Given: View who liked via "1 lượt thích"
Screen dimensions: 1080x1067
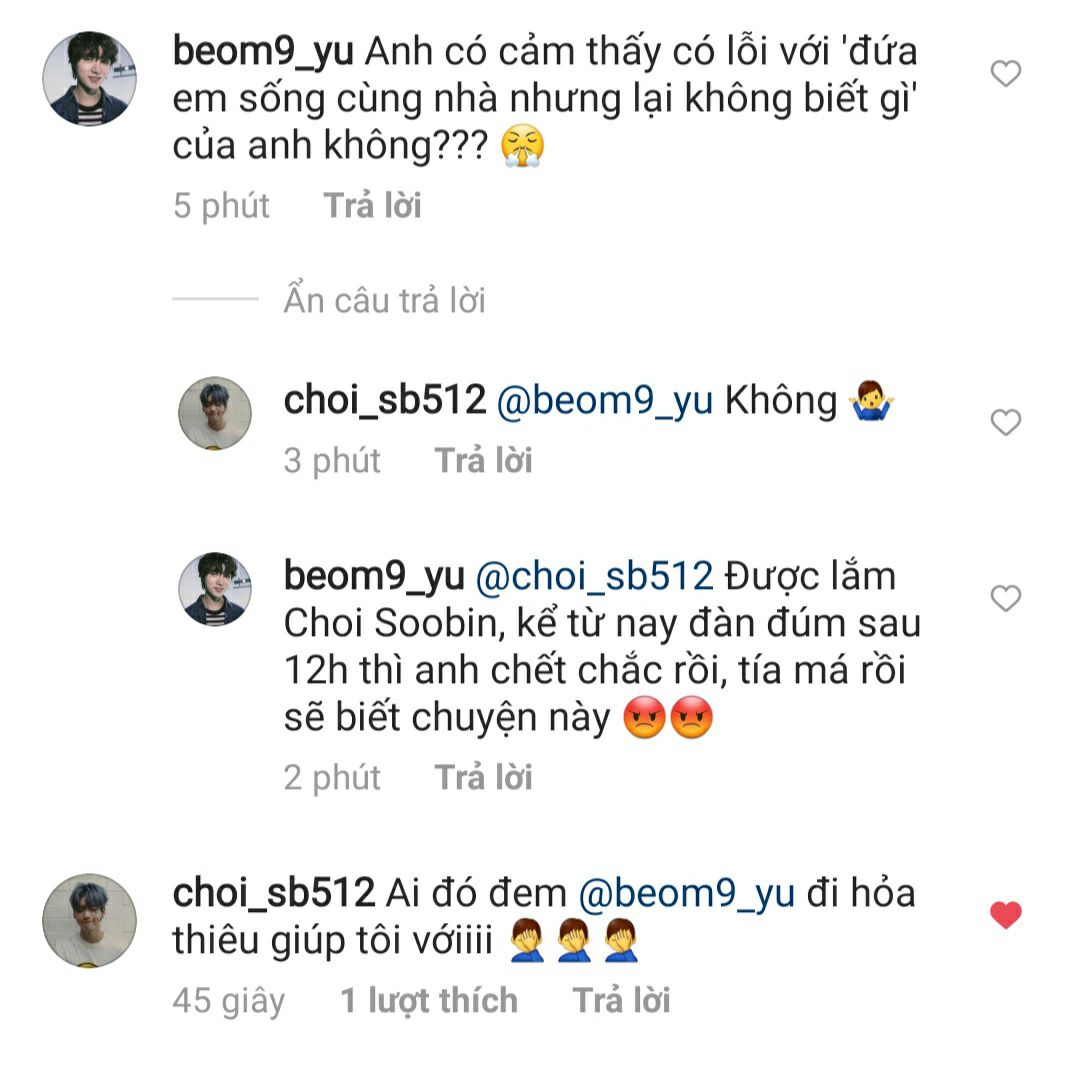Looking at the screenshot, I should [429, 1000].
